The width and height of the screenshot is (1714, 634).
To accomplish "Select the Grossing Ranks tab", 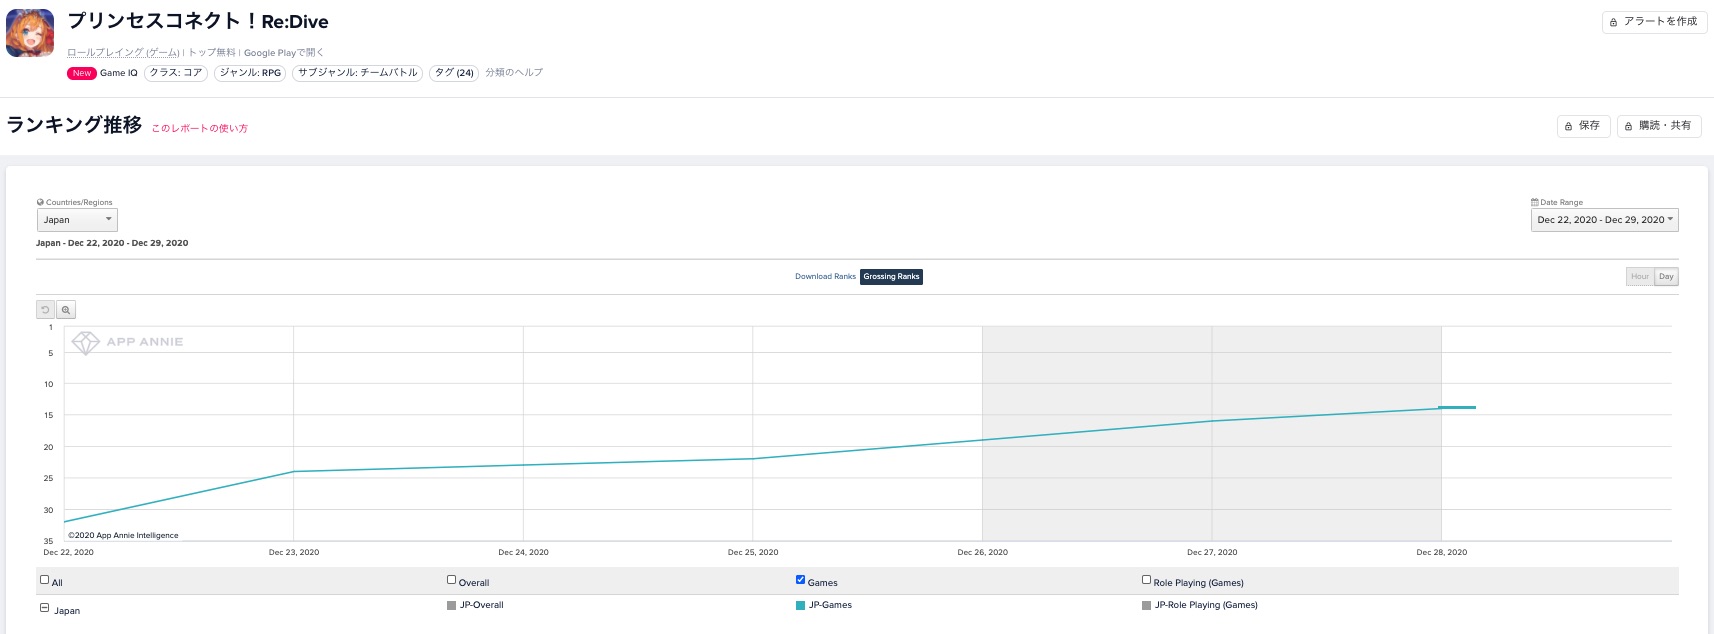I will click(x=891, y=277).
